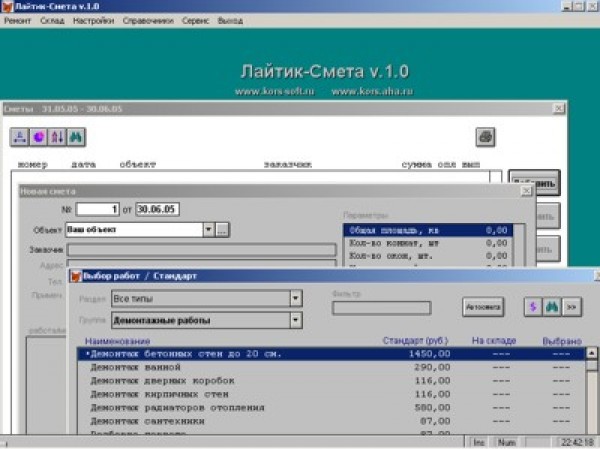Click the structure tree icon in Сметы toolbar
Image resolution: width=600 pixels, height=449 pixels.
(x=19, y=136)
